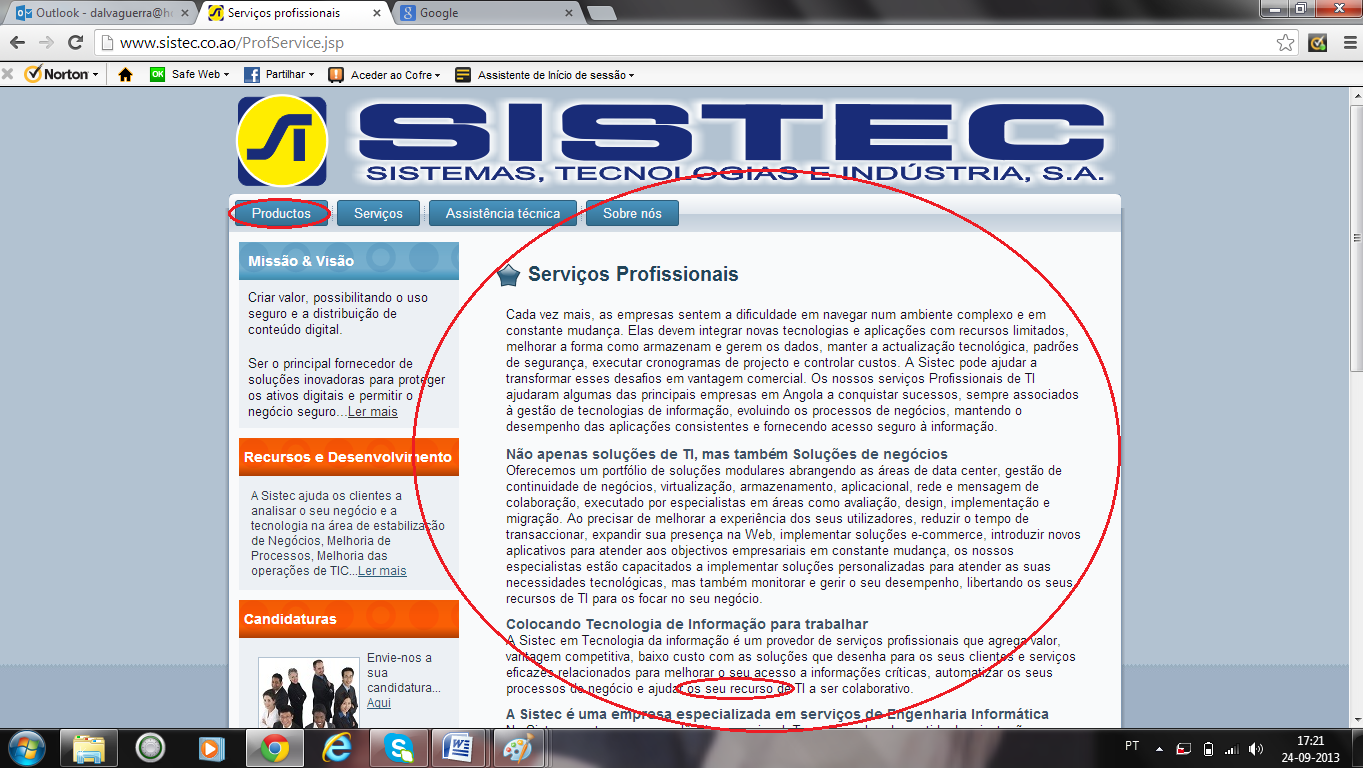Open Skype from the taskbar
This screenshot has height=769, width=1363.
pyautogui.click(x=399, y=748)
